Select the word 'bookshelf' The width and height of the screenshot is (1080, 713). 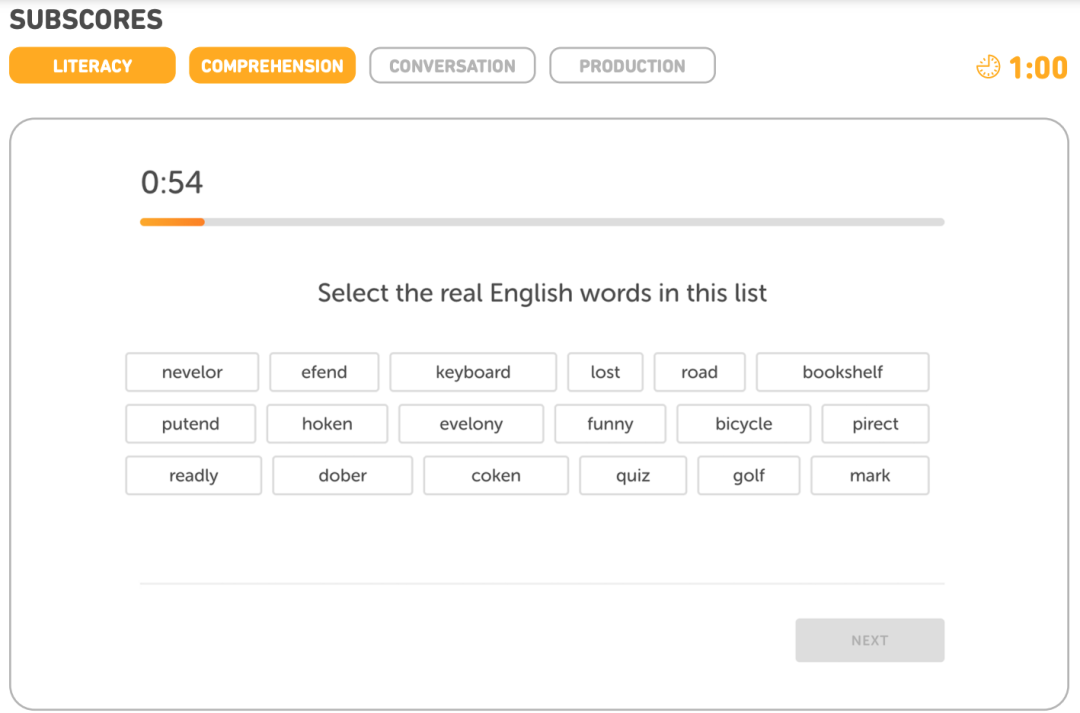842,372
